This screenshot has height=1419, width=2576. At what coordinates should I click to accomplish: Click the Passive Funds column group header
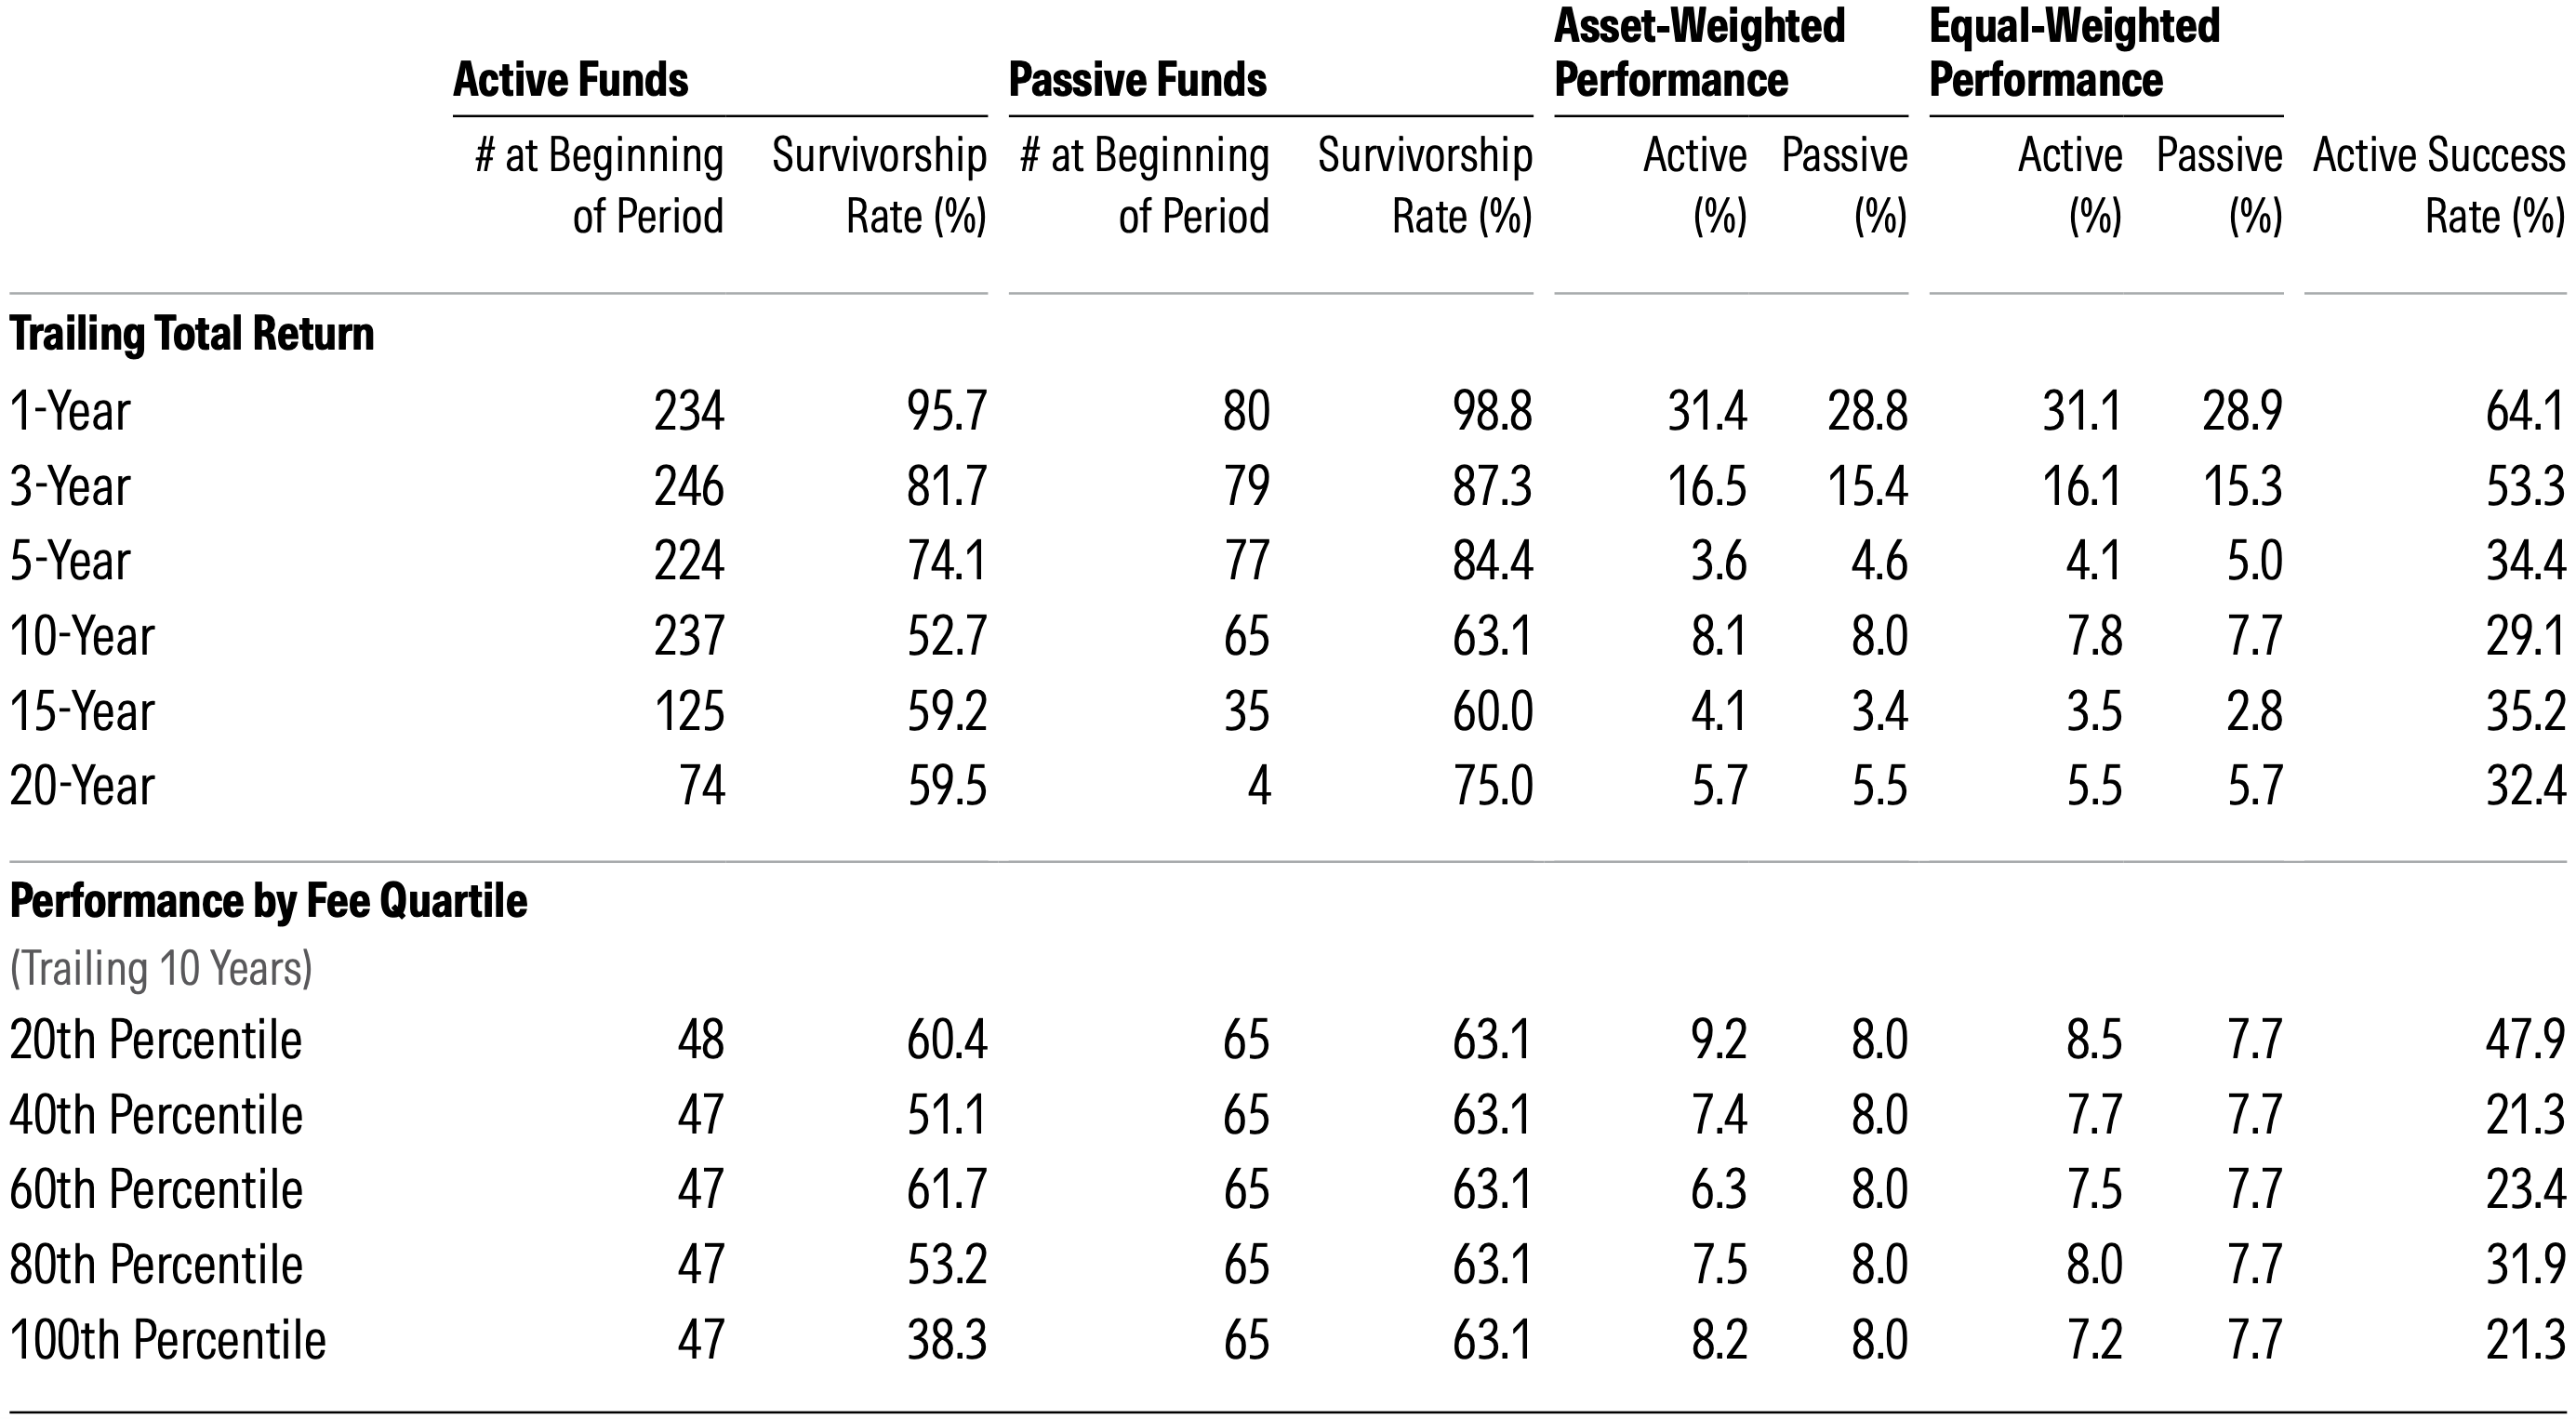(x=1137, y=80)
